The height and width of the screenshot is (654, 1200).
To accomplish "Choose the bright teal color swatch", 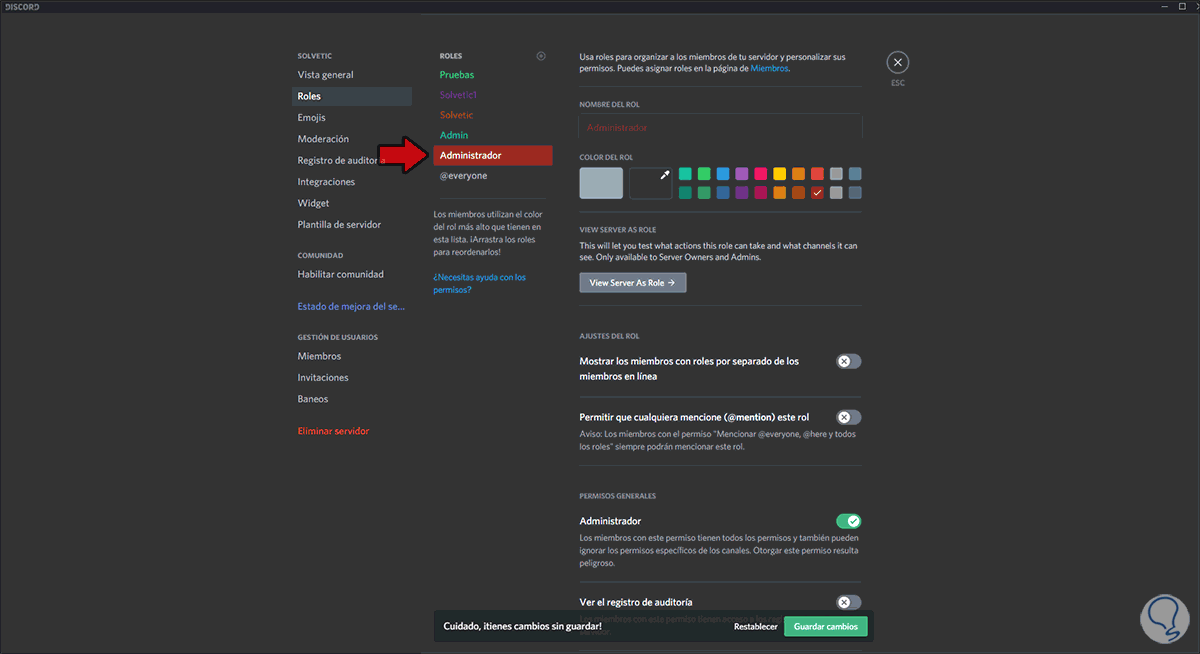I will [685, 174].
